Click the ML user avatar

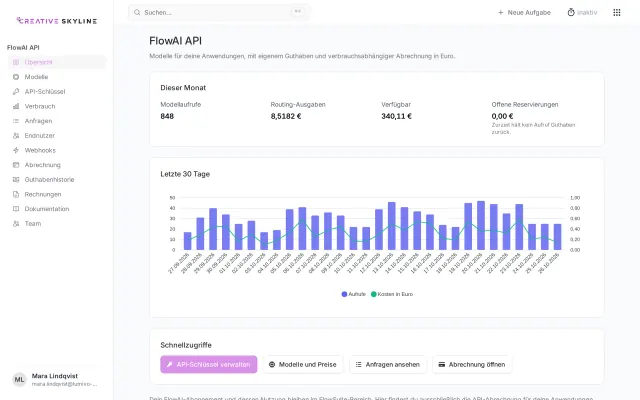[x=19, y=380]
